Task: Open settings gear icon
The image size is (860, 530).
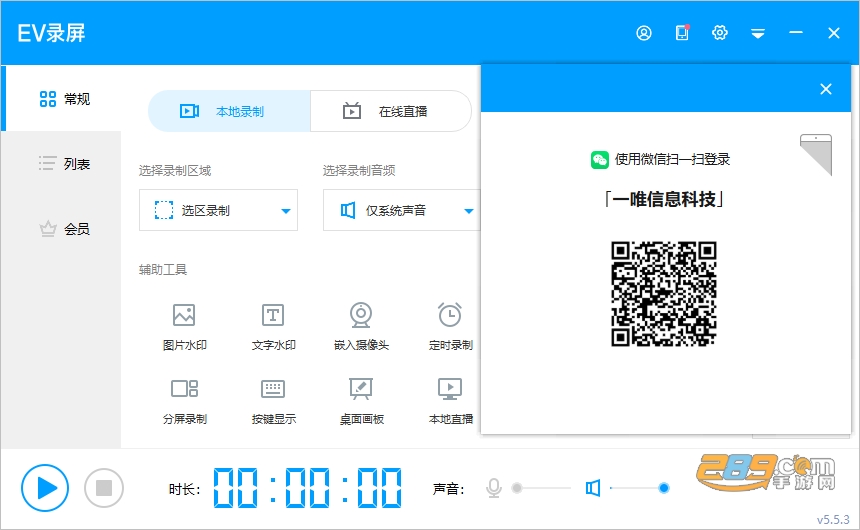Action: [x=720, y=33]
